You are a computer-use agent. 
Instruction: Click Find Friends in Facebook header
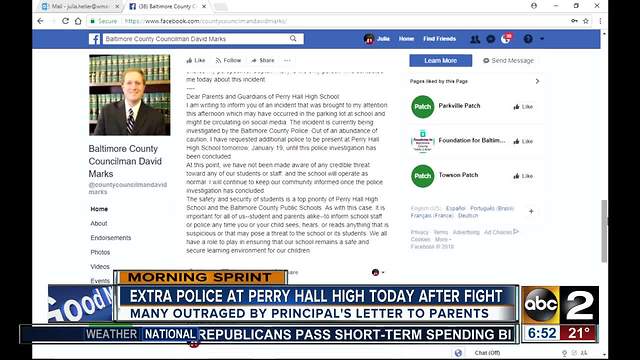[440, 39]
